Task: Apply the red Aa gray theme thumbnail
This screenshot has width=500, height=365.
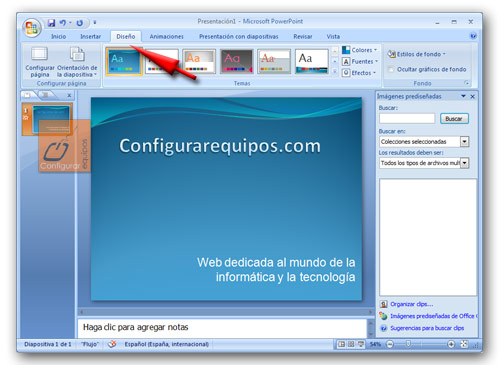Action: tap(274, 61)
